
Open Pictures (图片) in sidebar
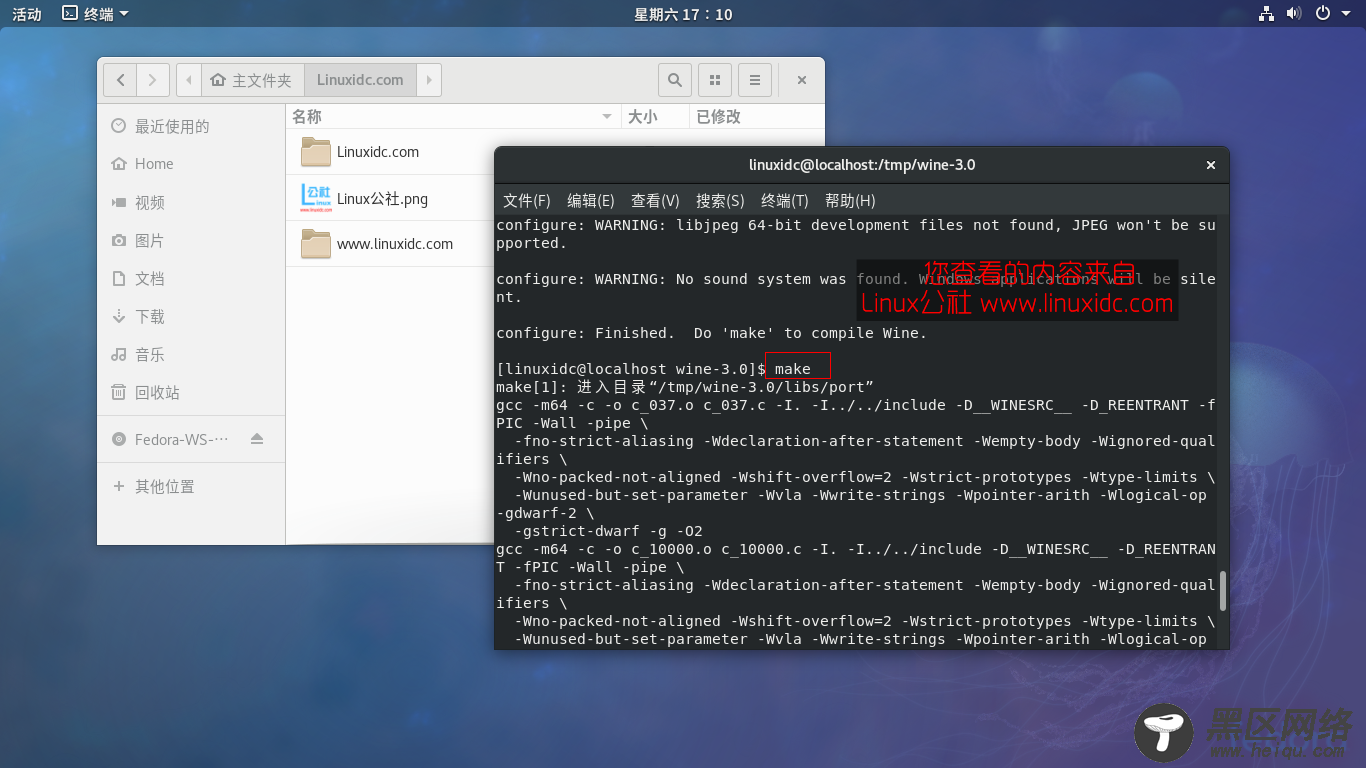(x=191, y=240)
